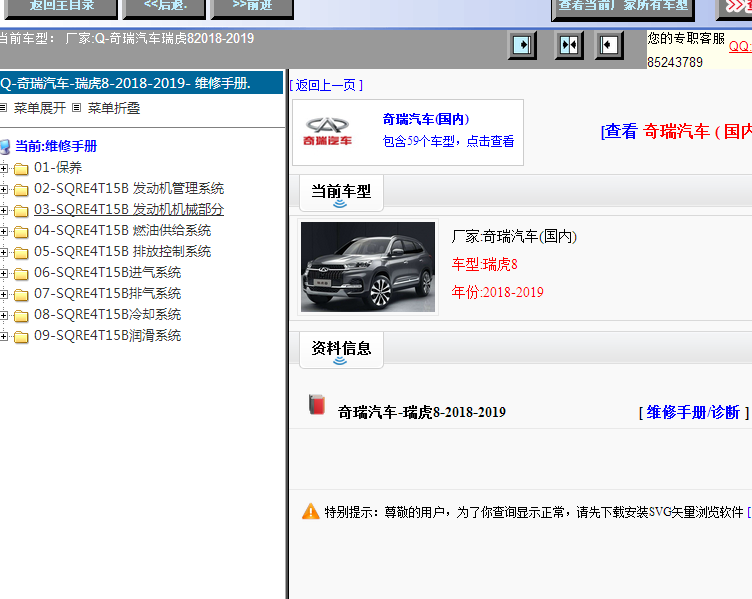Image resolution: width=752 pixels, height=599 pixels.
Task: Expand the 08-SQRE4T15B冷却系统 node
Action: 4,316
